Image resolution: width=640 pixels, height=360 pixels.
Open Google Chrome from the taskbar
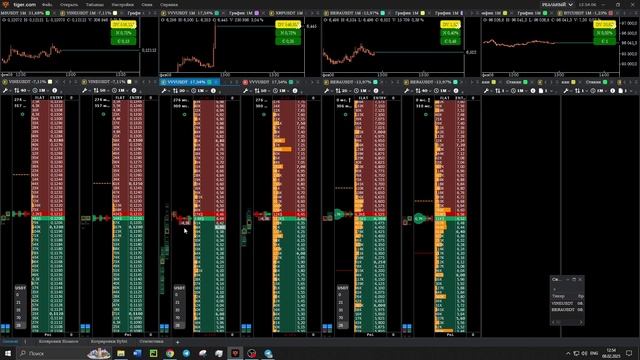coord(170,353)
